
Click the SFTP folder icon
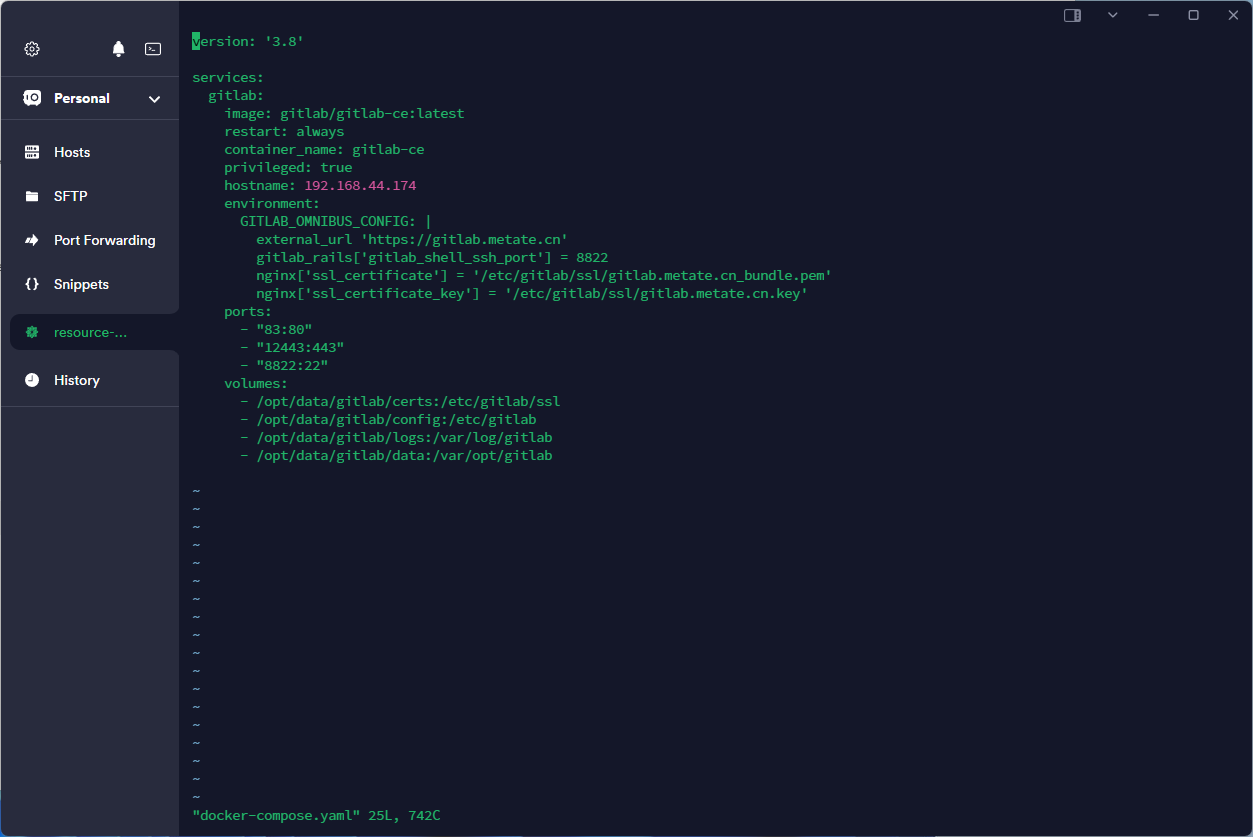(x=32, y=196)
